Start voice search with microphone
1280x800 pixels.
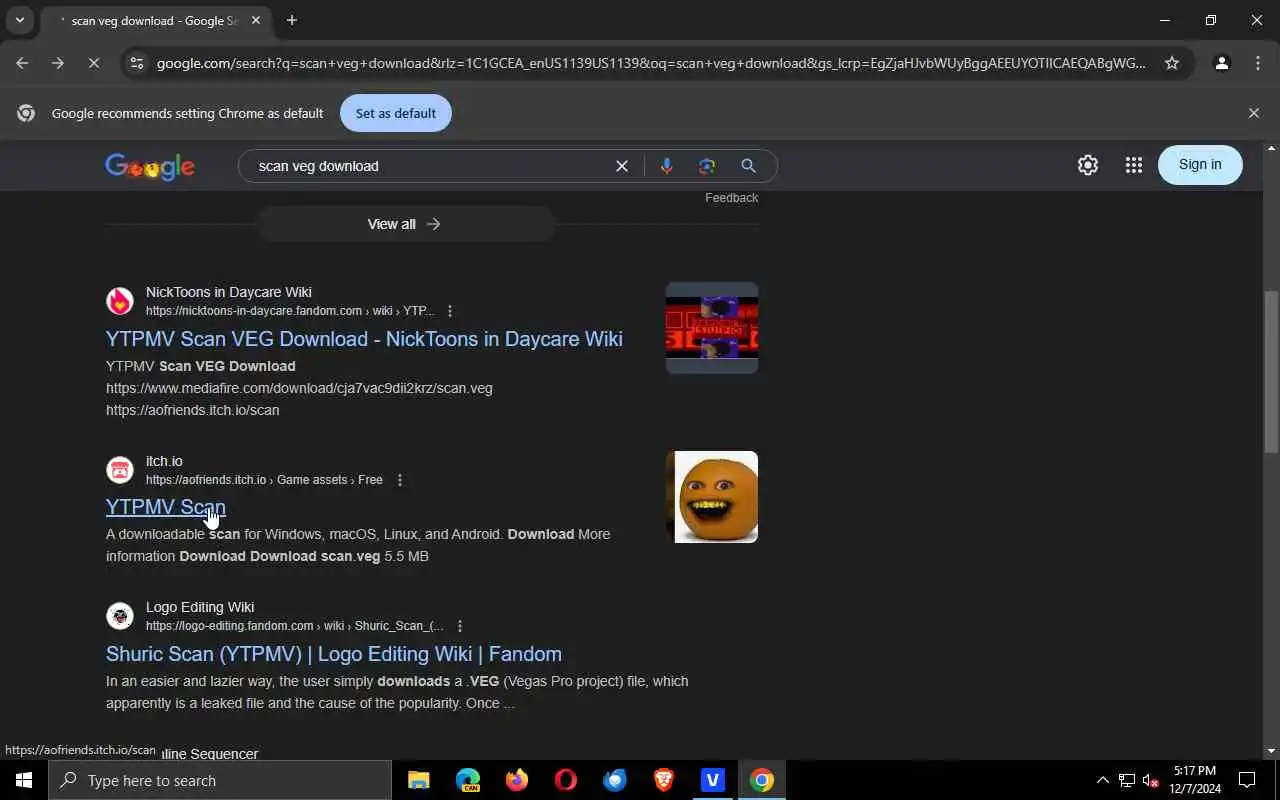pyautogui.click(x=666, y=166)
